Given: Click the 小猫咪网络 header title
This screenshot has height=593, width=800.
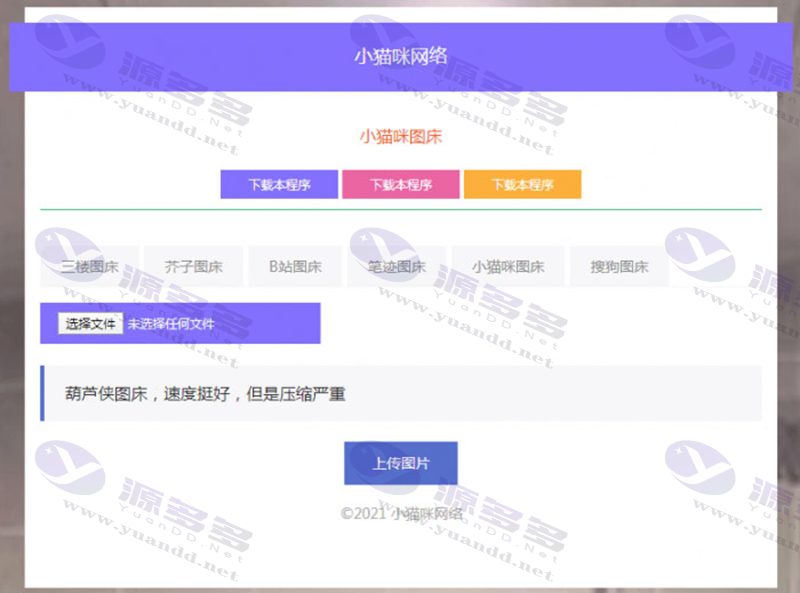Looking at the screenshot, I should [x=401, y=56].
